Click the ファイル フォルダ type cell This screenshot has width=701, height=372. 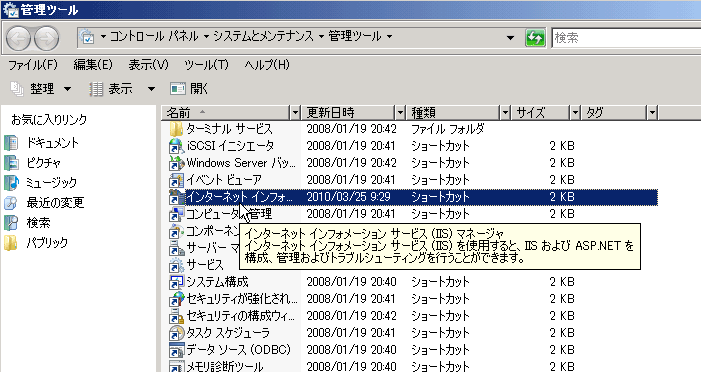(x=448, y=129)
